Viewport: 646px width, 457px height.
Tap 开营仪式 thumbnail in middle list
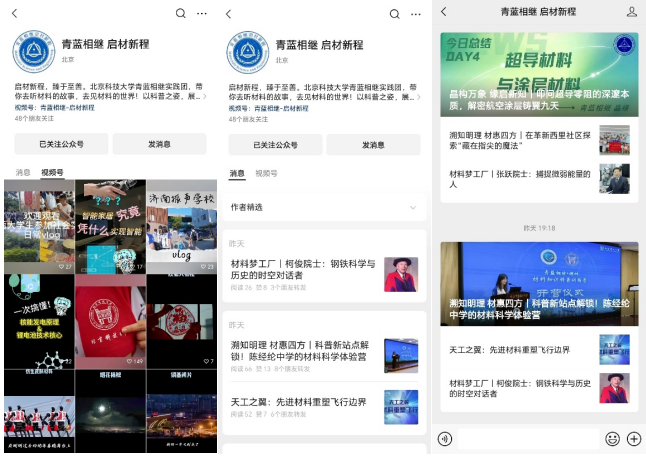tap(401, 356)
